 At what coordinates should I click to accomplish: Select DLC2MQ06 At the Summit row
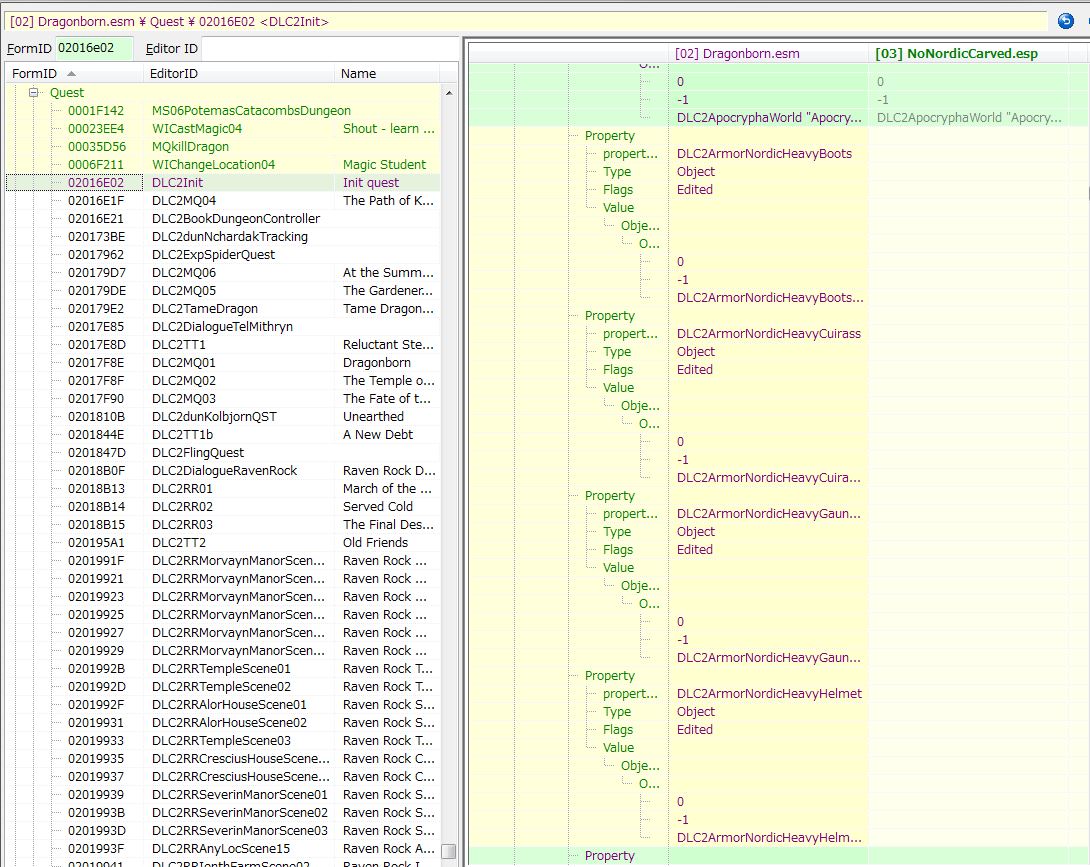[x=223, y=273]
